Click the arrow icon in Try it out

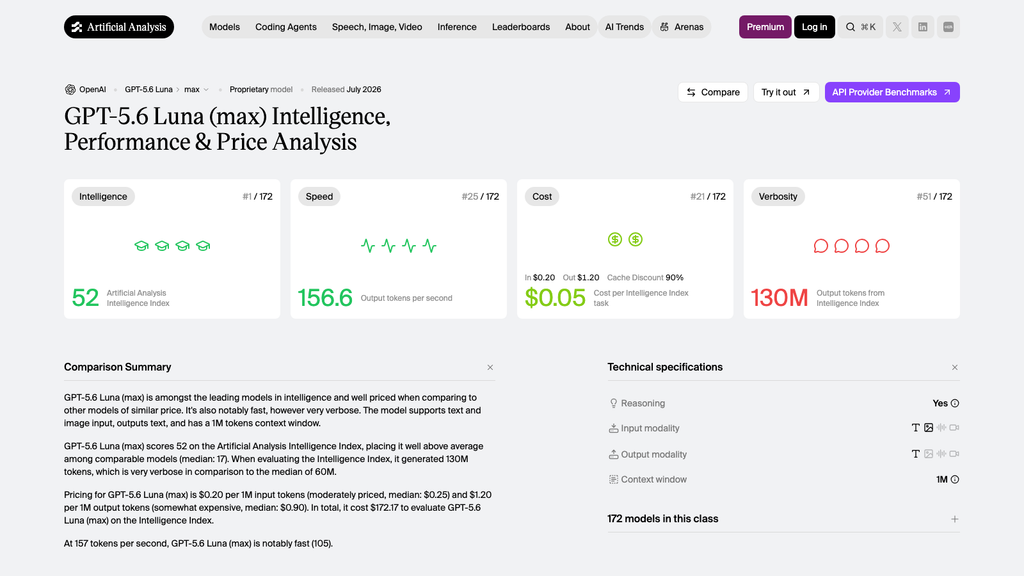(807, 92)
